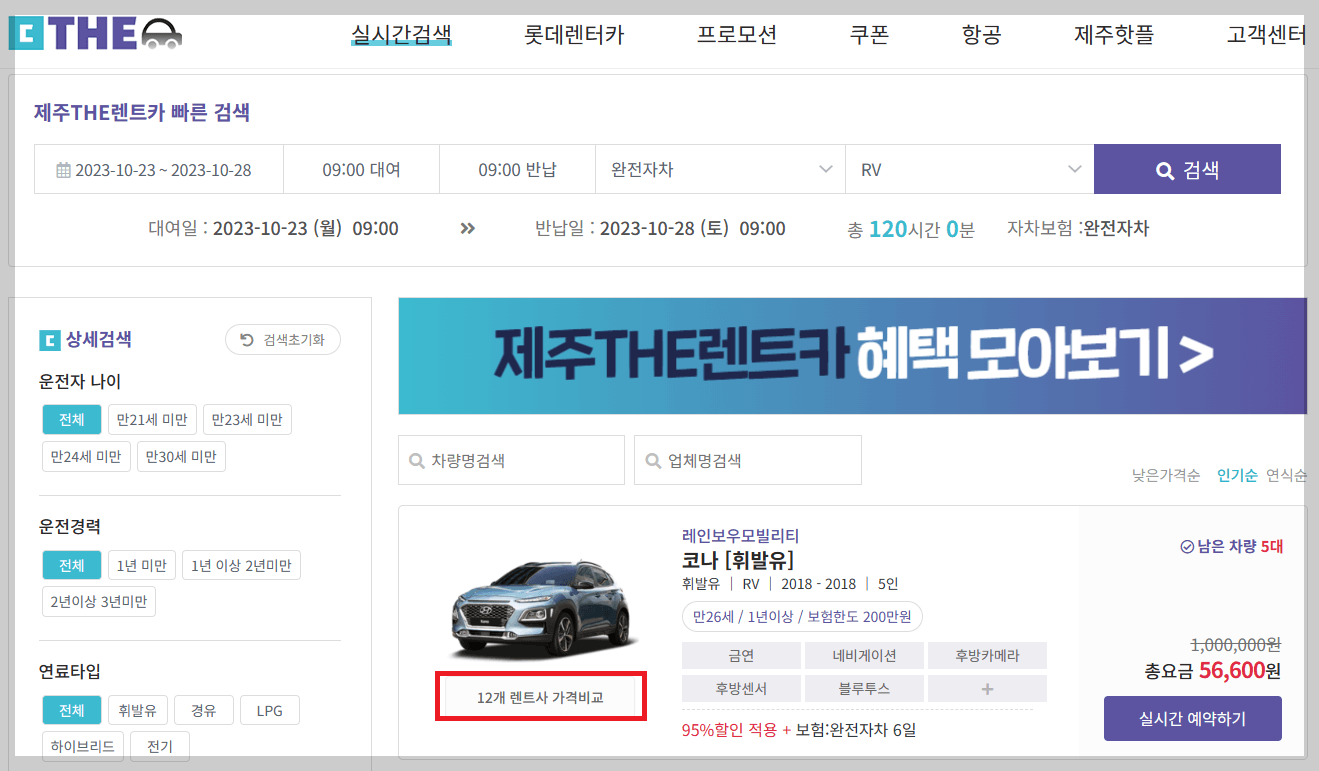Filter by 전기 fuel type
The width and height of the screenshot is (1319, 771).
pos(160,746)
